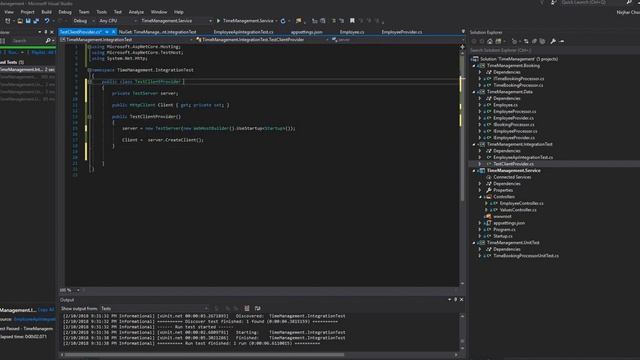Open the Project menu
This screenshot has width=640, height=360.
[x=27, y=12]
